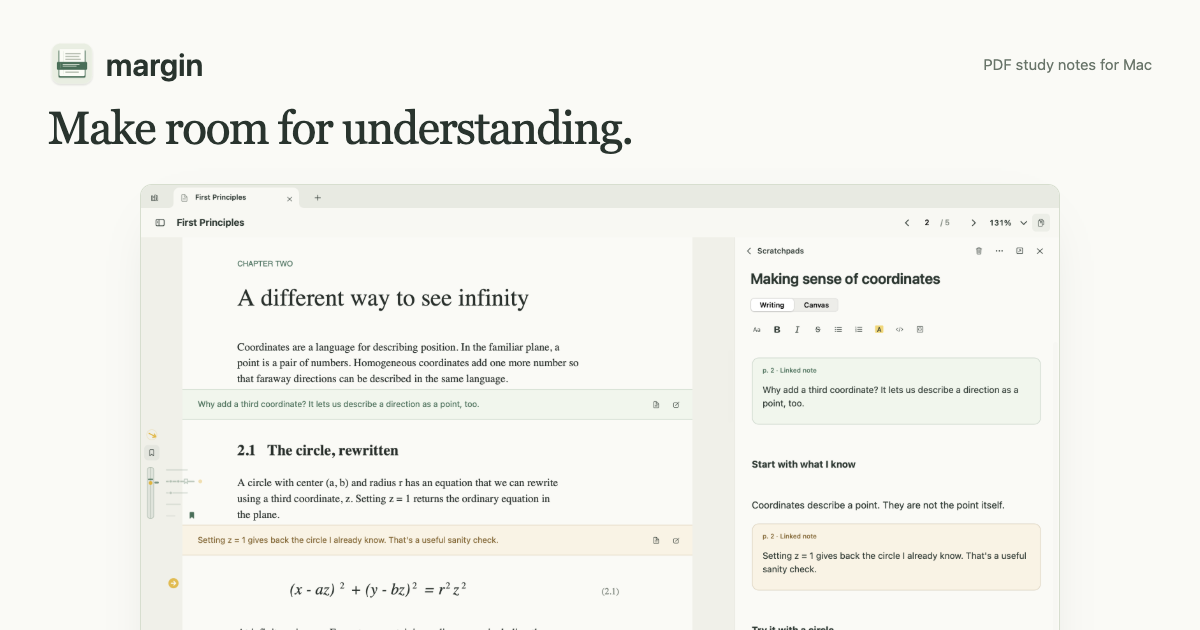Edit icon on orange sanity check note
This screenshot has width=1200, height=630.
[676, 540]
